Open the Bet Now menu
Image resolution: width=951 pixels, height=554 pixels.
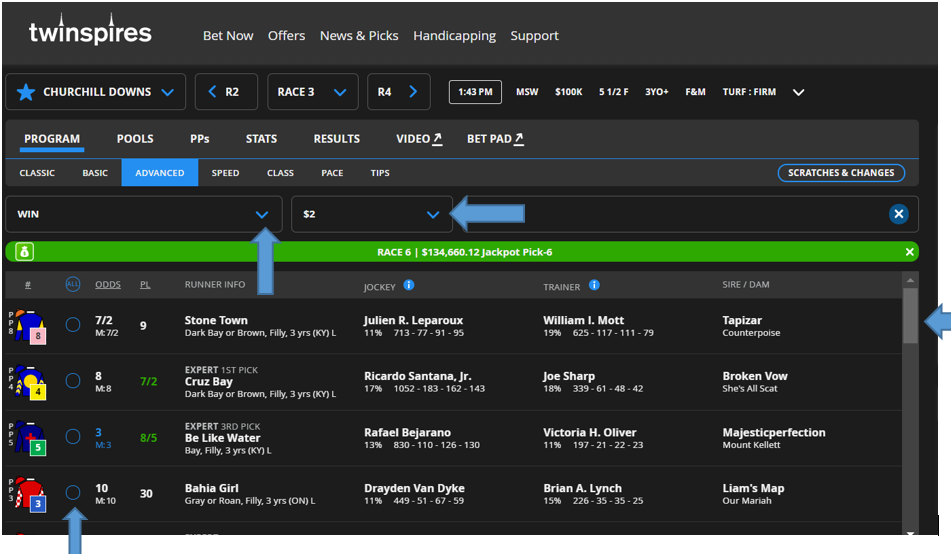click(x=228, y=36)
